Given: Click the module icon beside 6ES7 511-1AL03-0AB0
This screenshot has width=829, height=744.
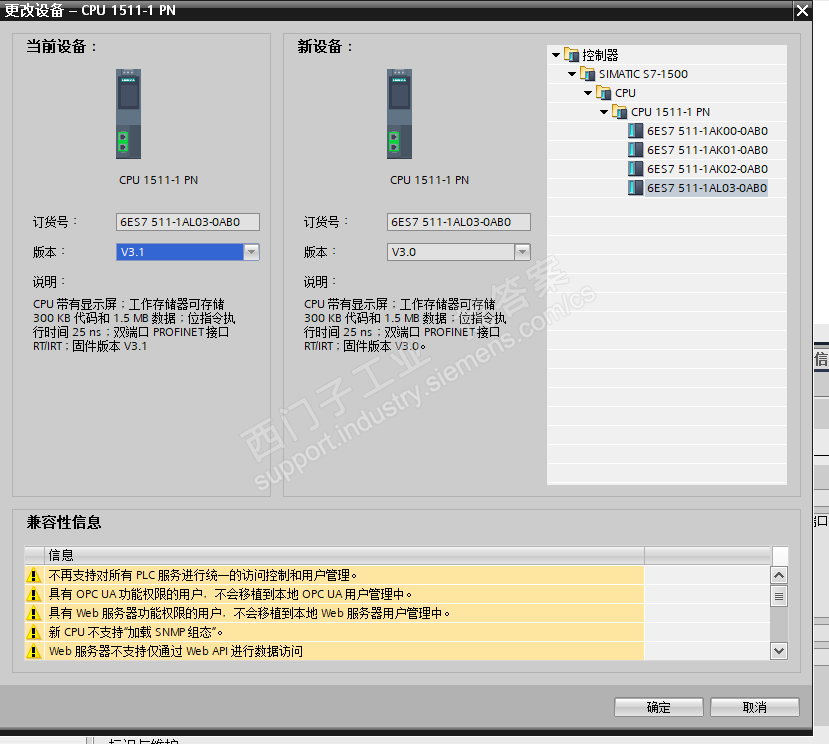Looking at the screenshot, I should [x=635, y=188].
